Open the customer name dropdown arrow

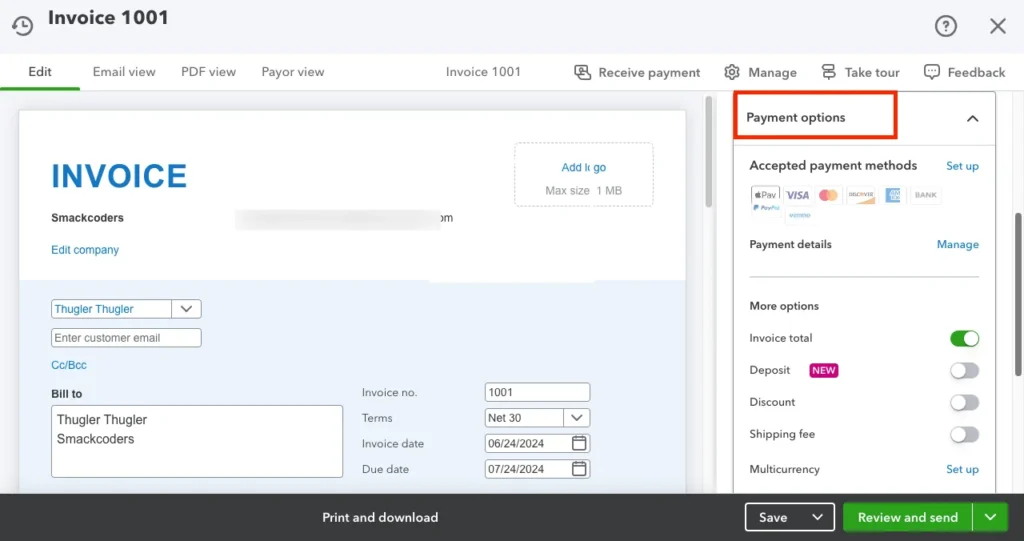pyautogui.click(x=186, y=308)
